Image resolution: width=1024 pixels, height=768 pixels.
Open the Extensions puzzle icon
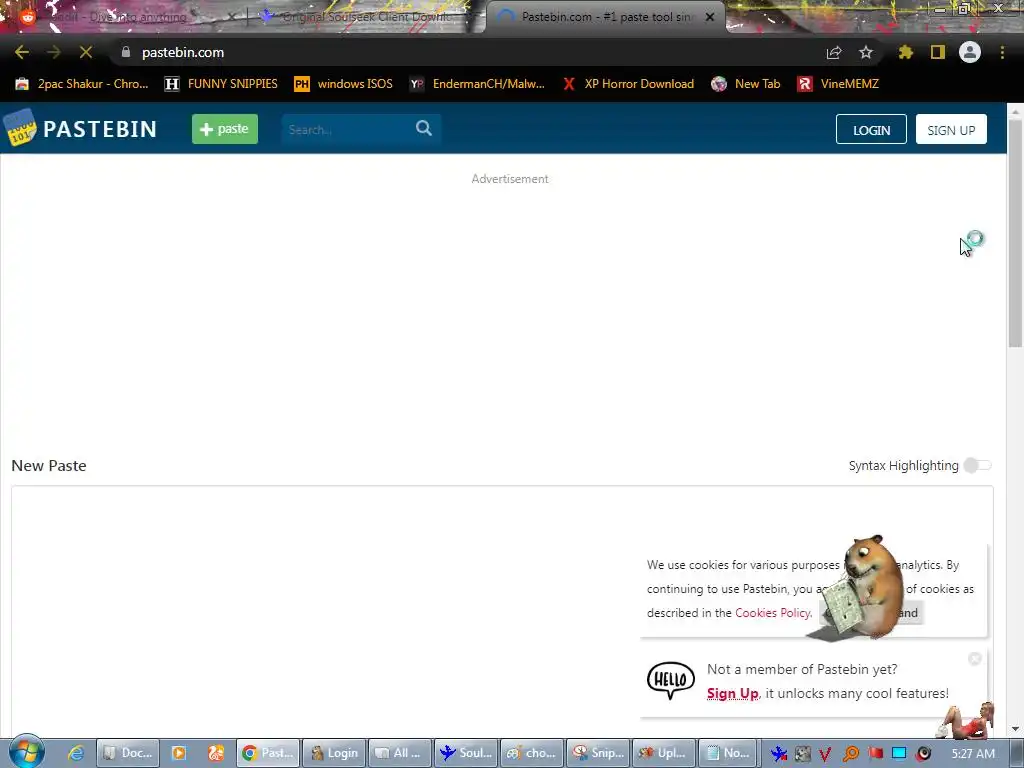coord(906,52)
